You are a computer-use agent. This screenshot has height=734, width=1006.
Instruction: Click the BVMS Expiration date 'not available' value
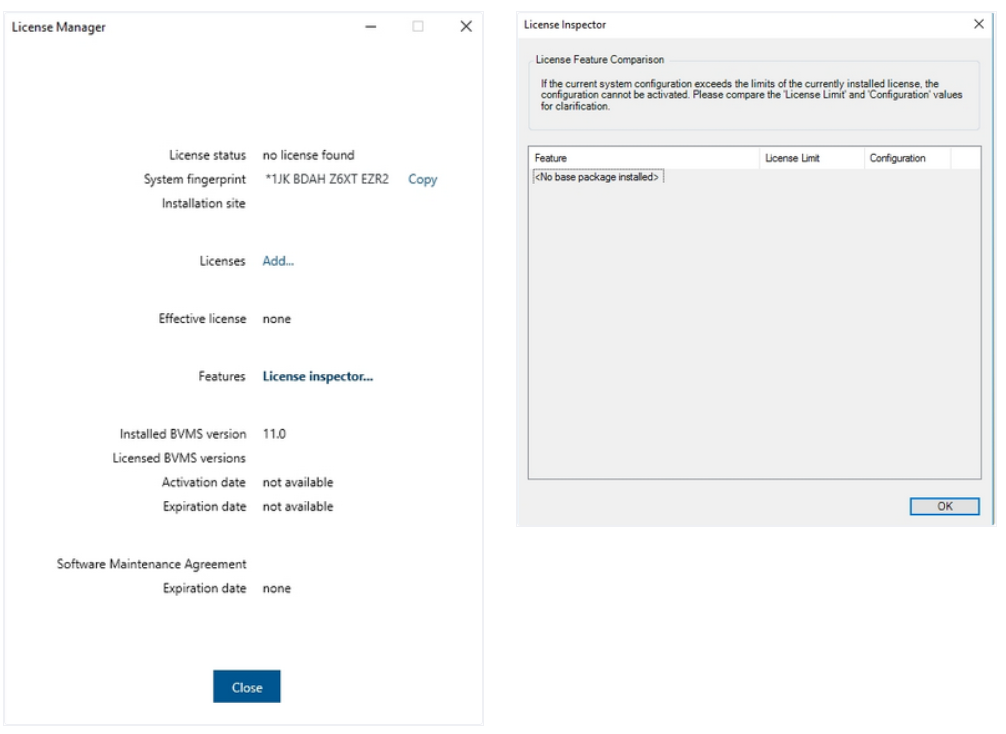(x=298, y=507)
